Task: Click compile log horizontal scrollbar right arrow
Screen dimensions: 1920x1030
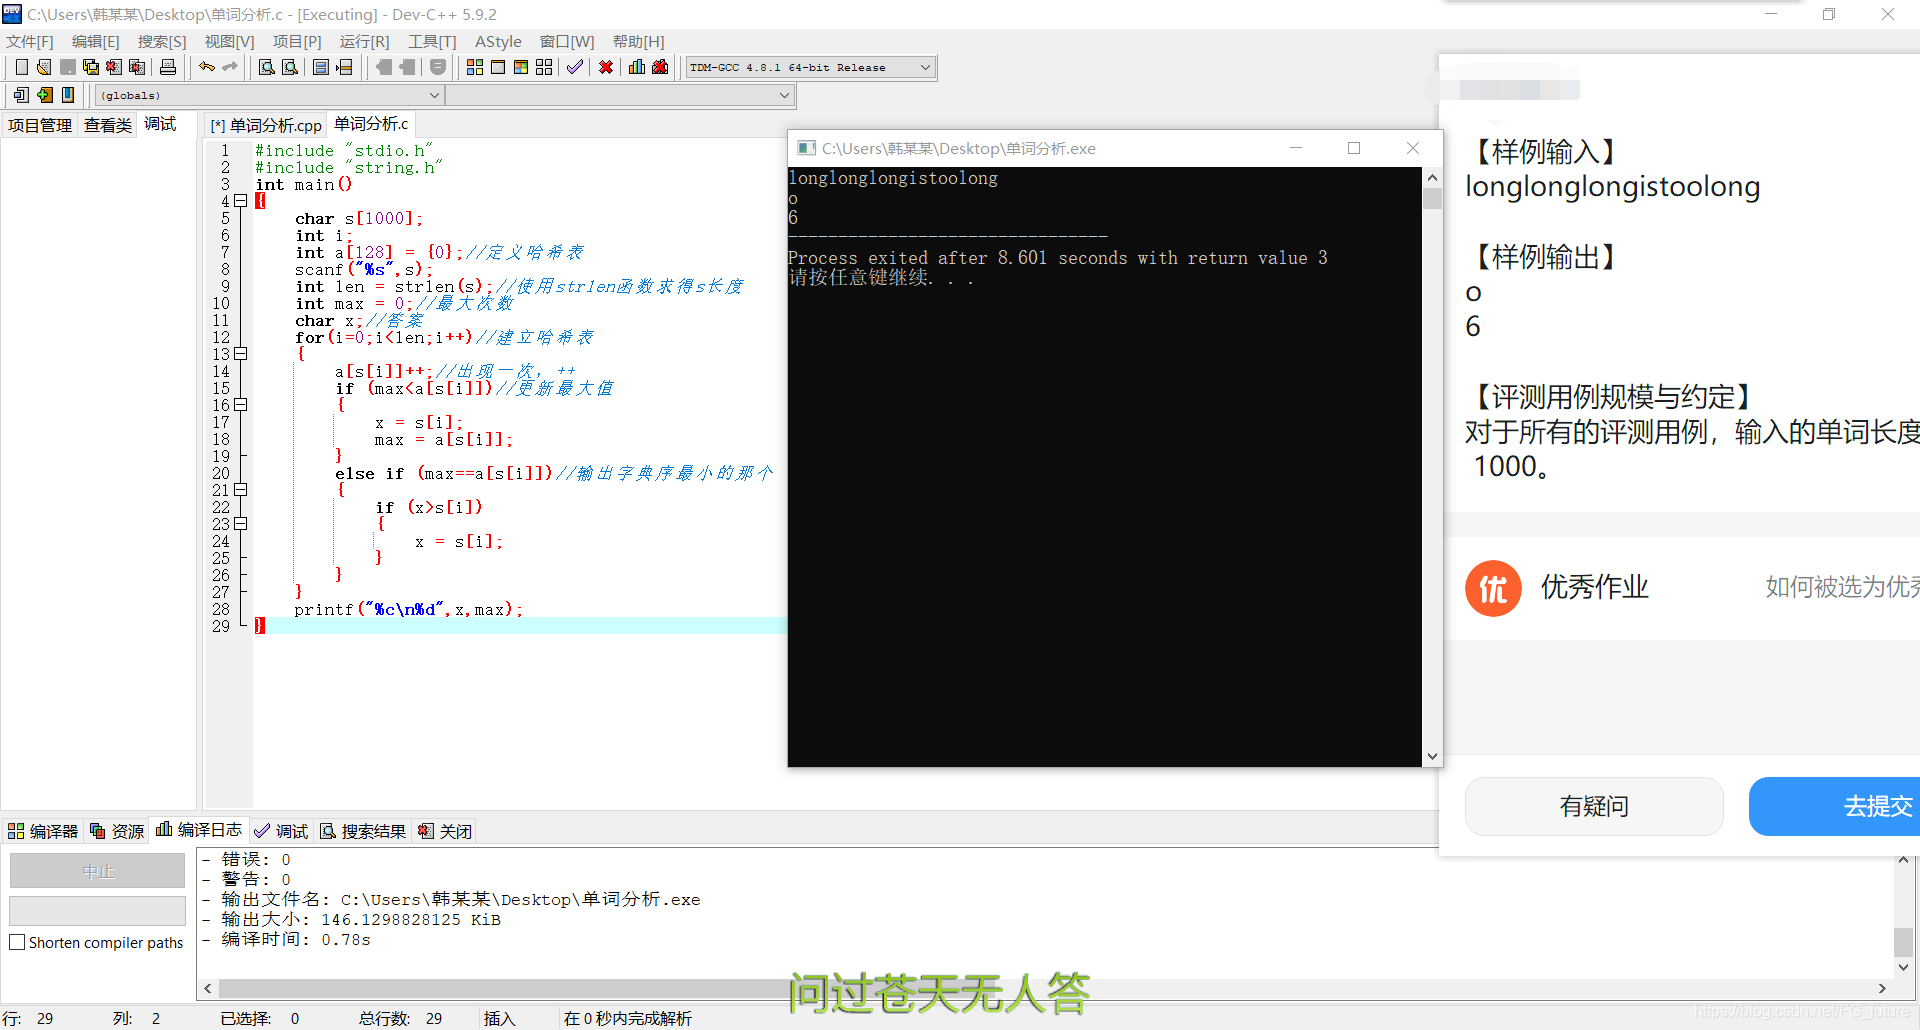Action: click(1882, 988)
